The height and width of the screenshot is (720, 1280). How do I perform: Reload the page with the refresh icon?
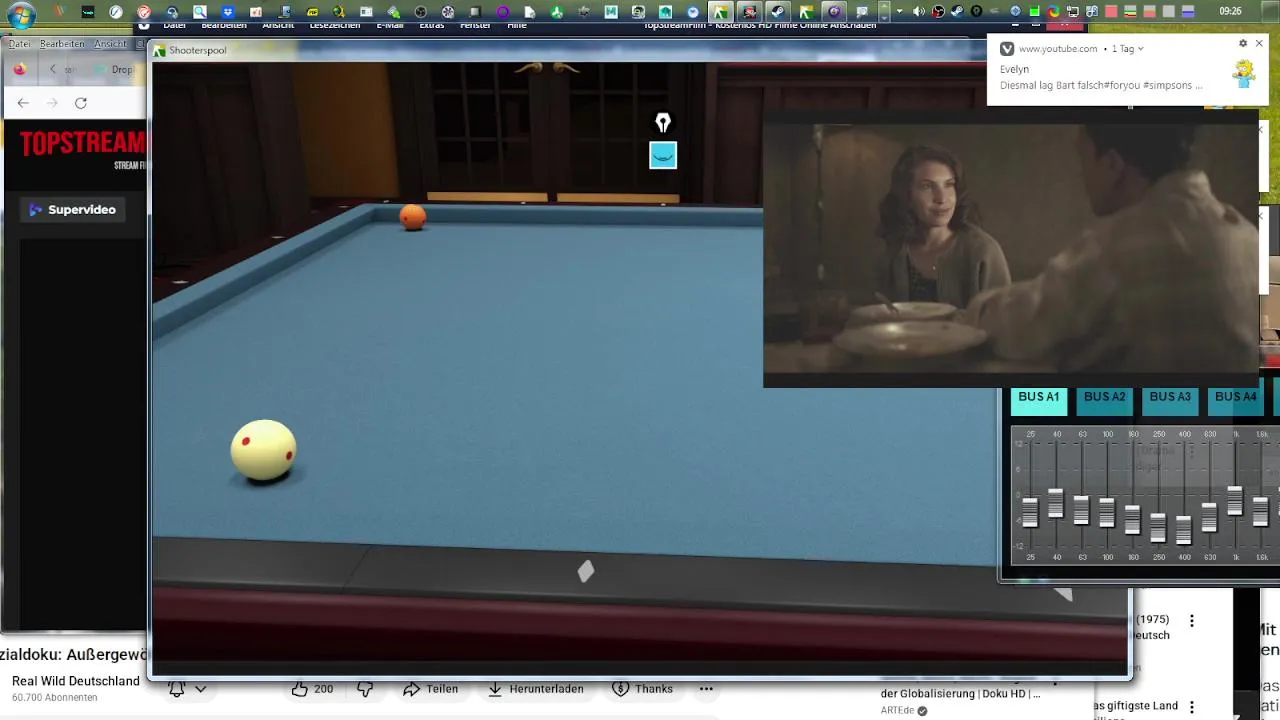pos(81,103)
